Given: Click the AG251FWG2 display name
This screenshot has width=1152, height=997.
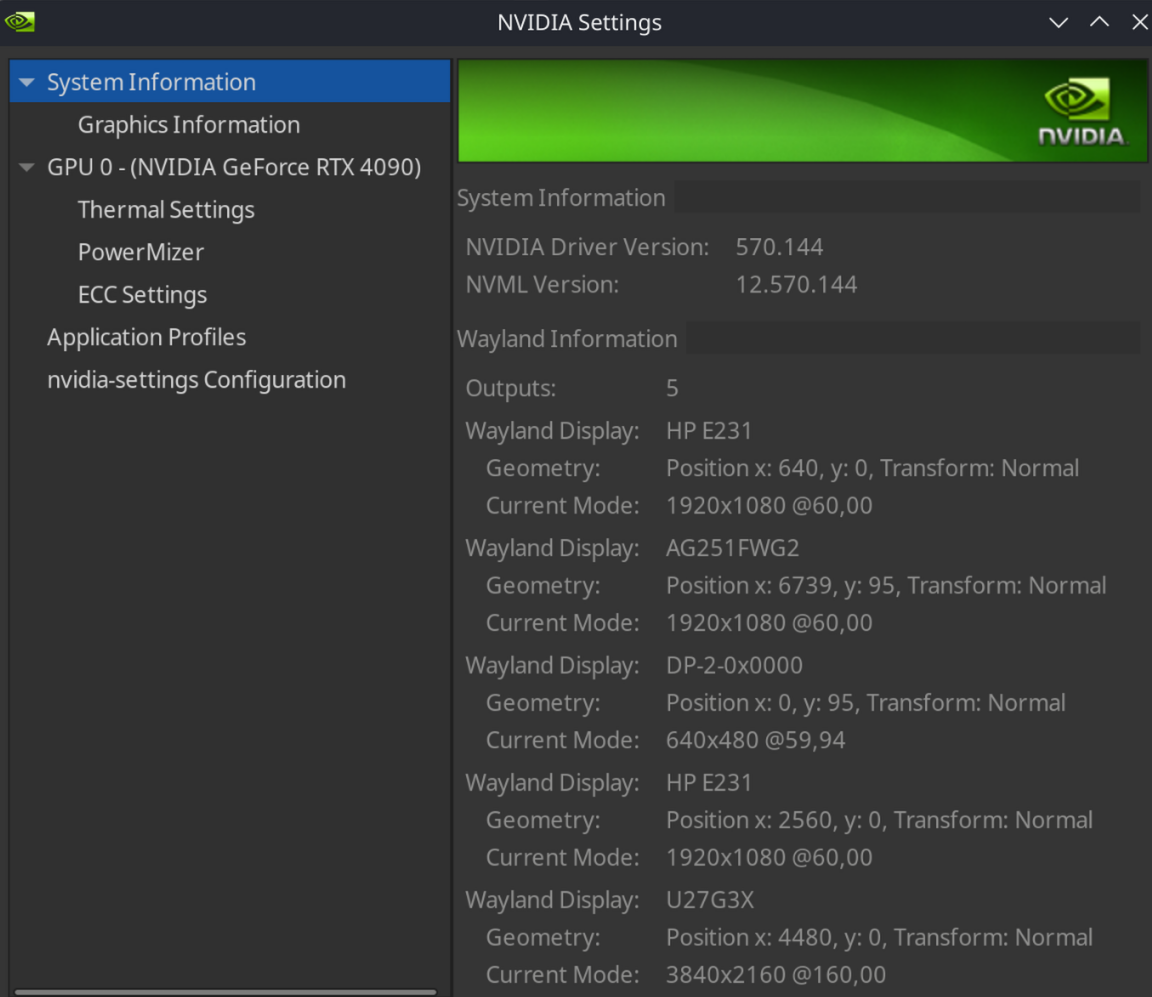Looking at the screenshot, I should point(732,548).
